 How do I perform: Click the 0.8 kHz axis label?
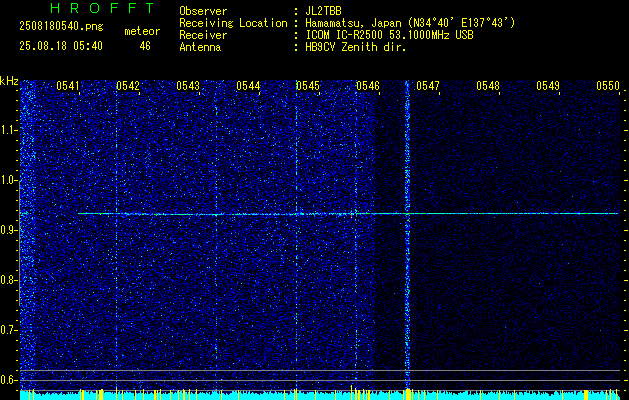(x=8, y=280)
